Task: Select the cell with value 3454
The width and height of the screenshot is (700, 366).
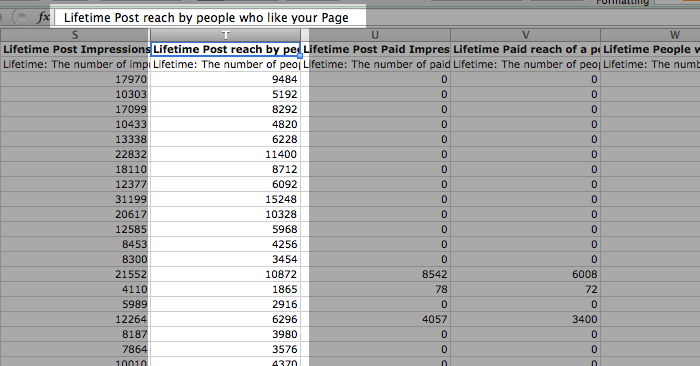Action: click(x=225, y=259)
